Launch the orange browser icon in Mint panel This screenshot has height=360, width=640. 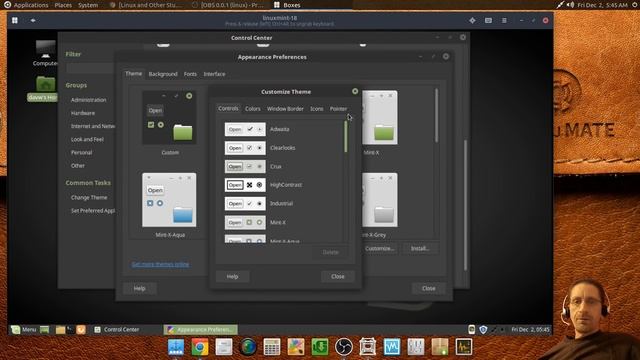81,329
